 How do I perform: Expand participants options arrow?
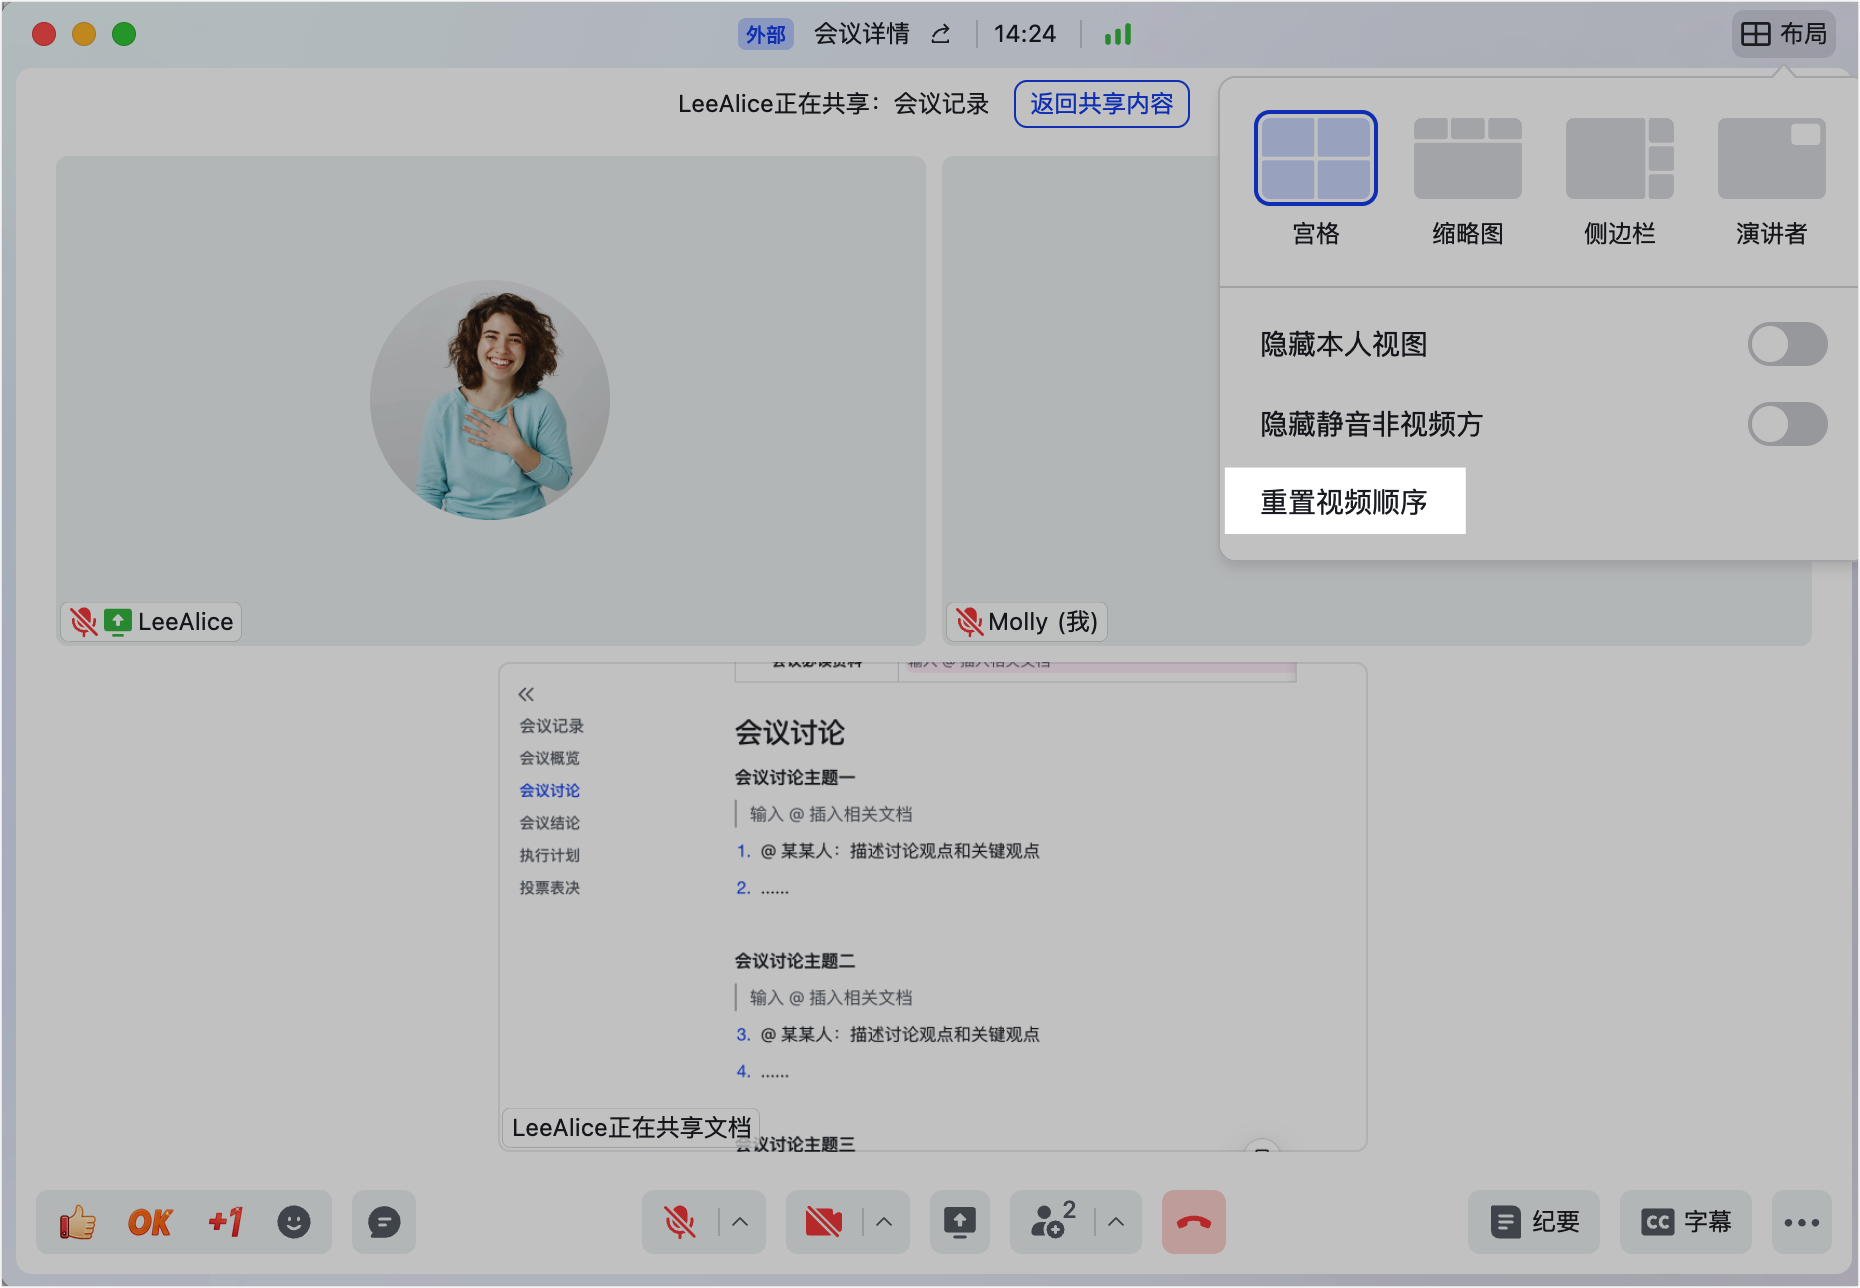[x=1116, y=1222]
